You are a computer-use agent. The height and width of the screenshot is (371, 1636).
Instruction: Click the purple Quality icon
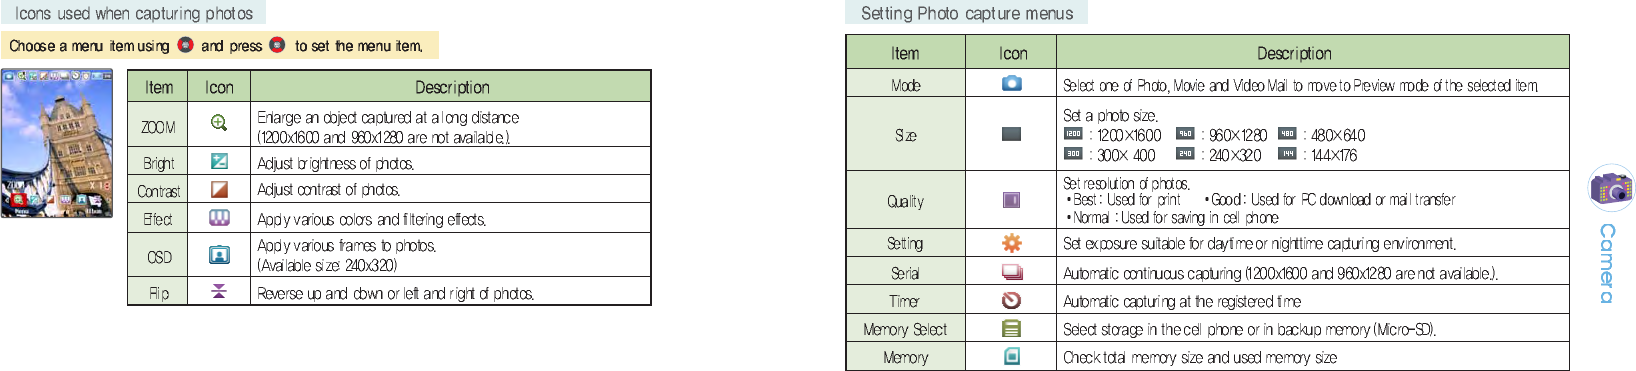1012,200
